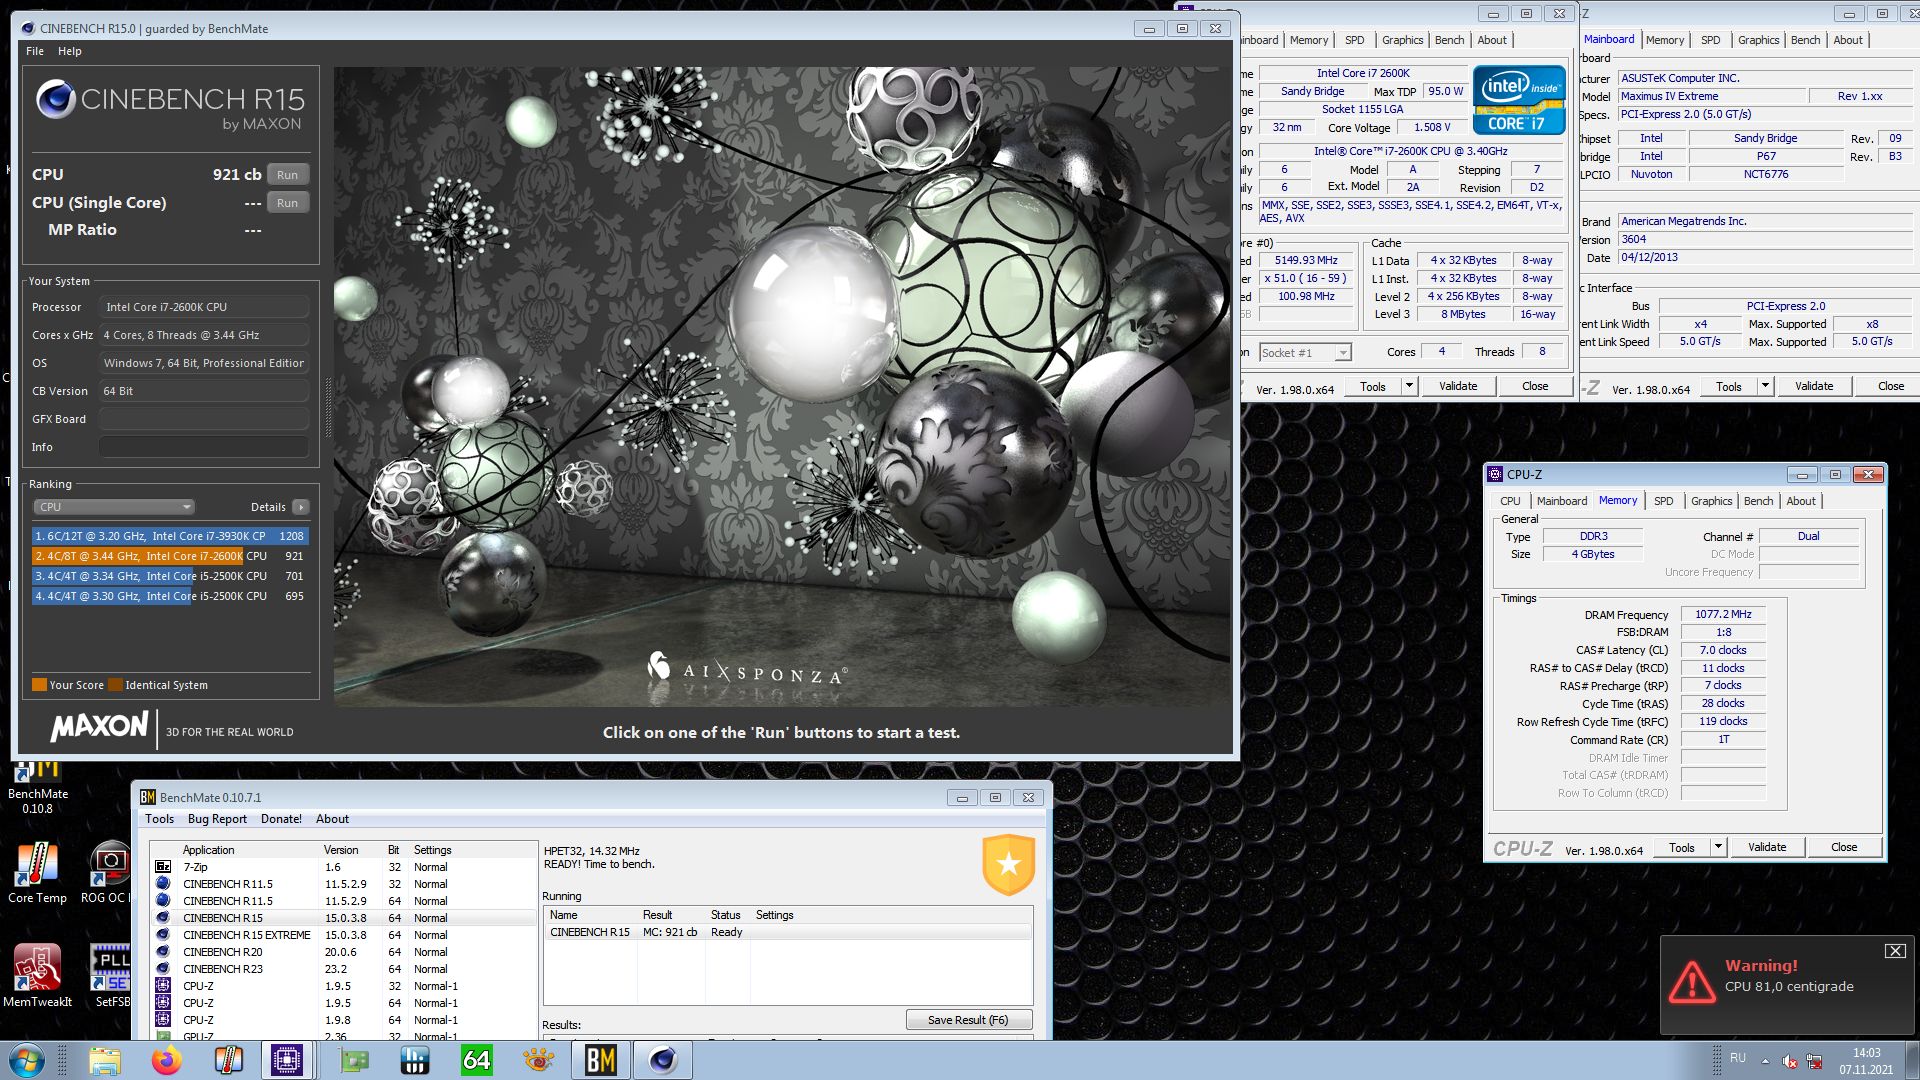Open the Help menu in Cinebench
This screenshot has width=1920, height=1080.
(69, 51)
